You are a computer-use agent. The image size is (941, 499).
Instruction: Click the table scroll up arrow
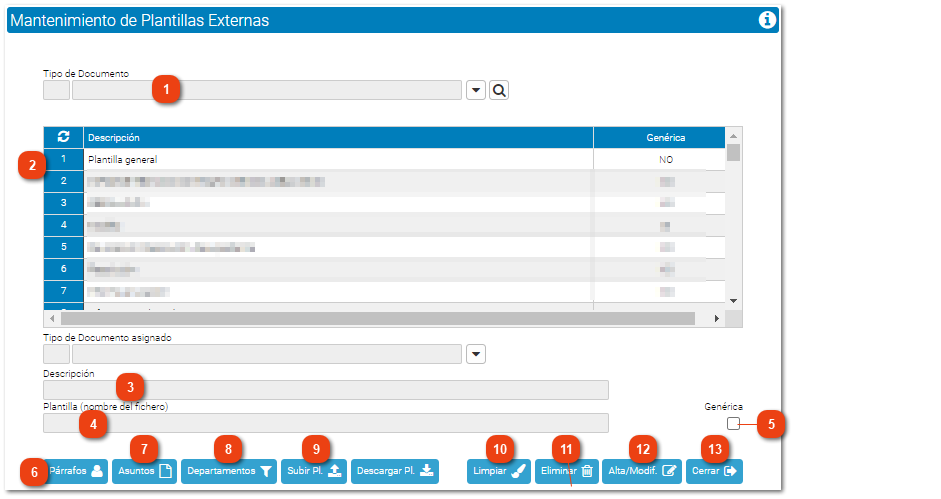[x=733, y=136]
